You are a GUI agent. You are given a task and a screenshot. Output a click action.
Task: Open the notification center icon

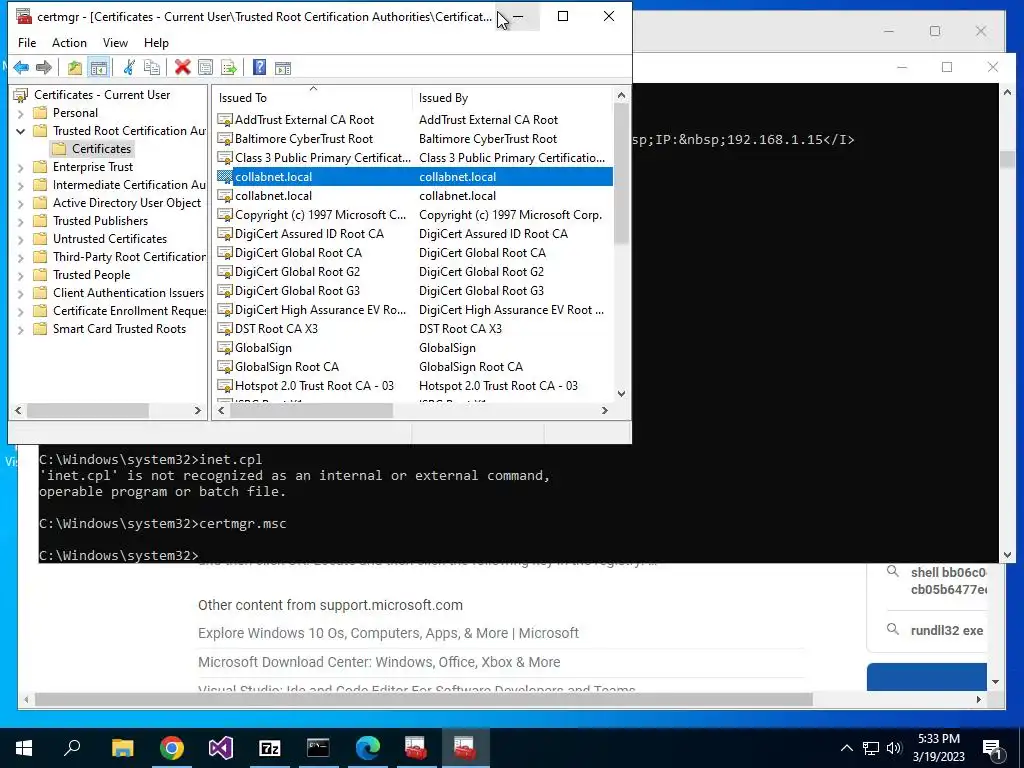click(992, 750)
